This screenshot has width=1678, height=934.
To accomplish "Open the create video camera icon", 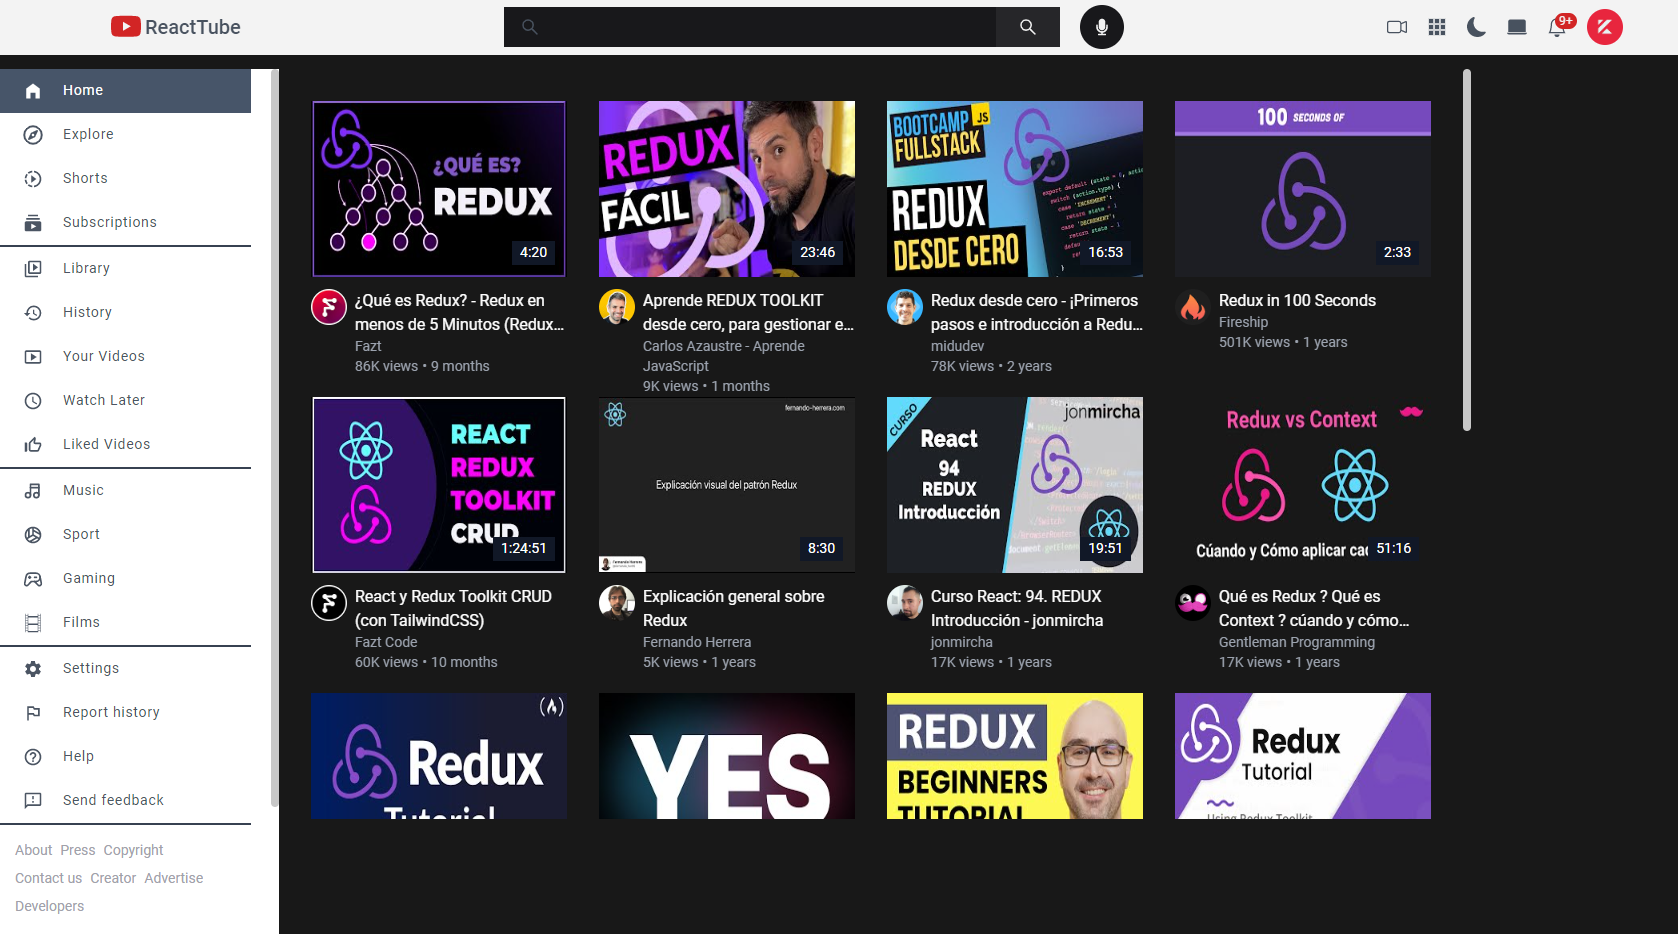I will [1396, 27].
